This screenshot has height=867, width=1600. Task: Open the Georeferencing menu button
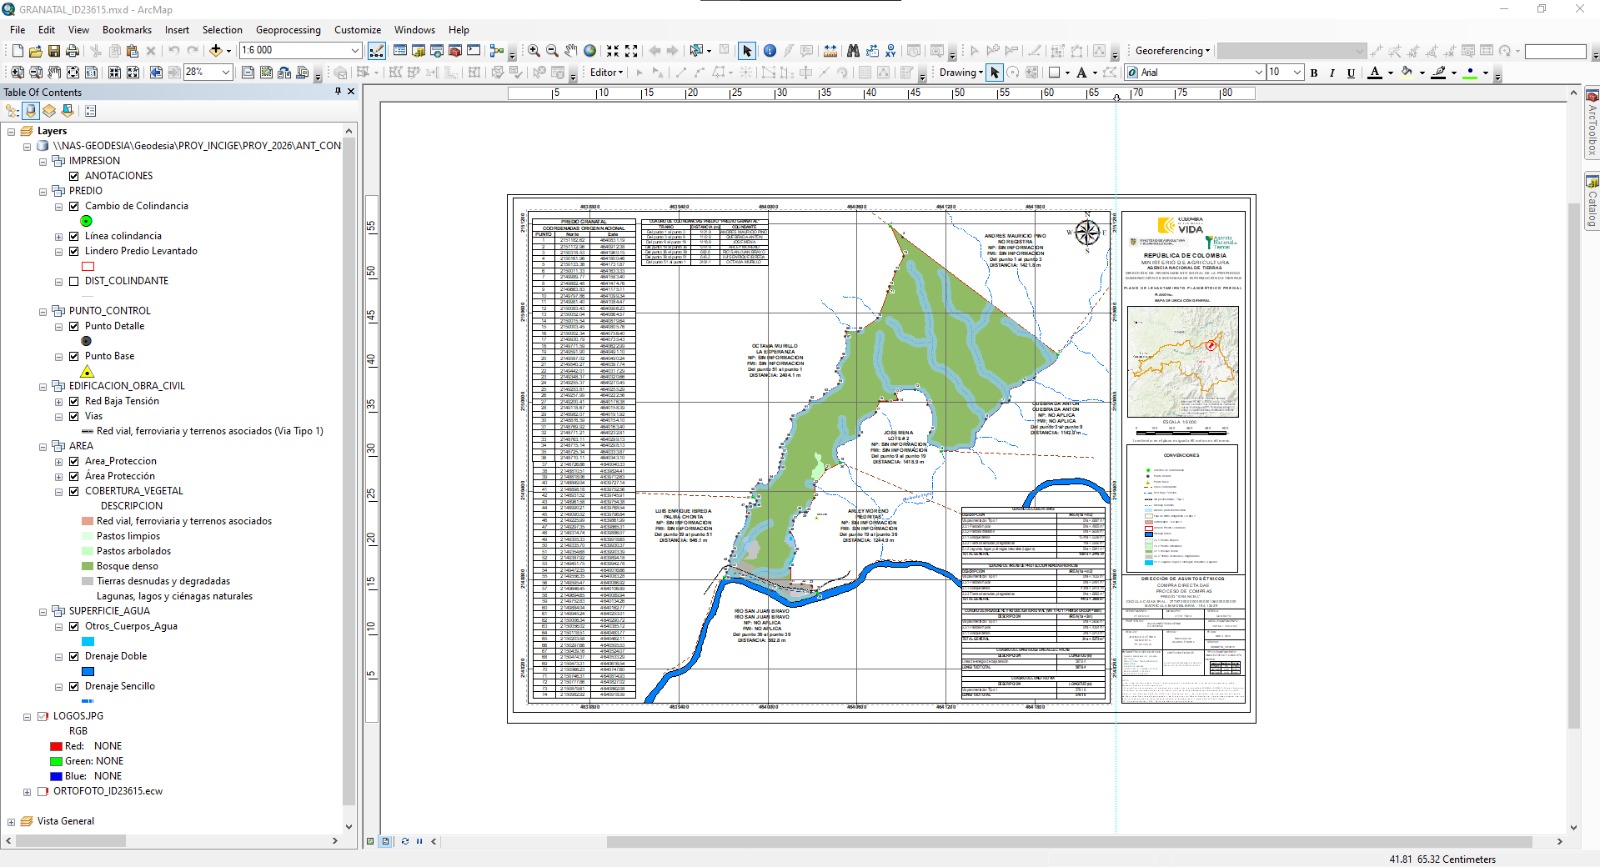click(1172, 50)
